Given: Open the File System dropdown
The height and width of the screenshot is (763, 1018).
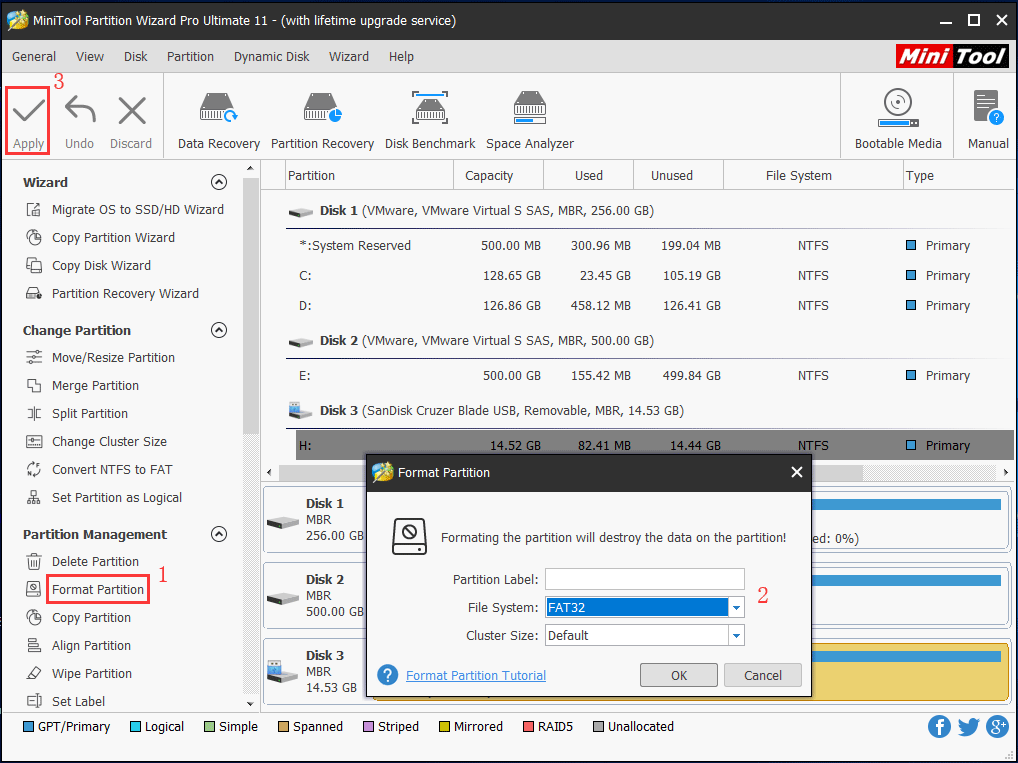Looking at the screenshot, I should coord(736,607).
